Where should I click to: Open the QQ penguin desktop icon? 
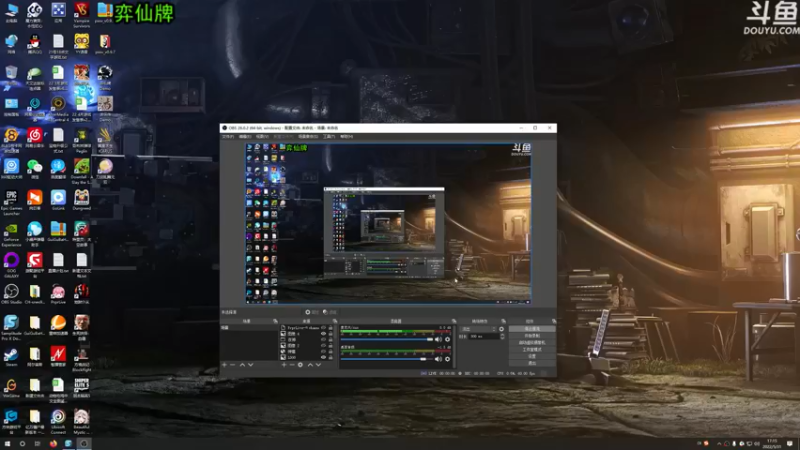pos(35,44)
